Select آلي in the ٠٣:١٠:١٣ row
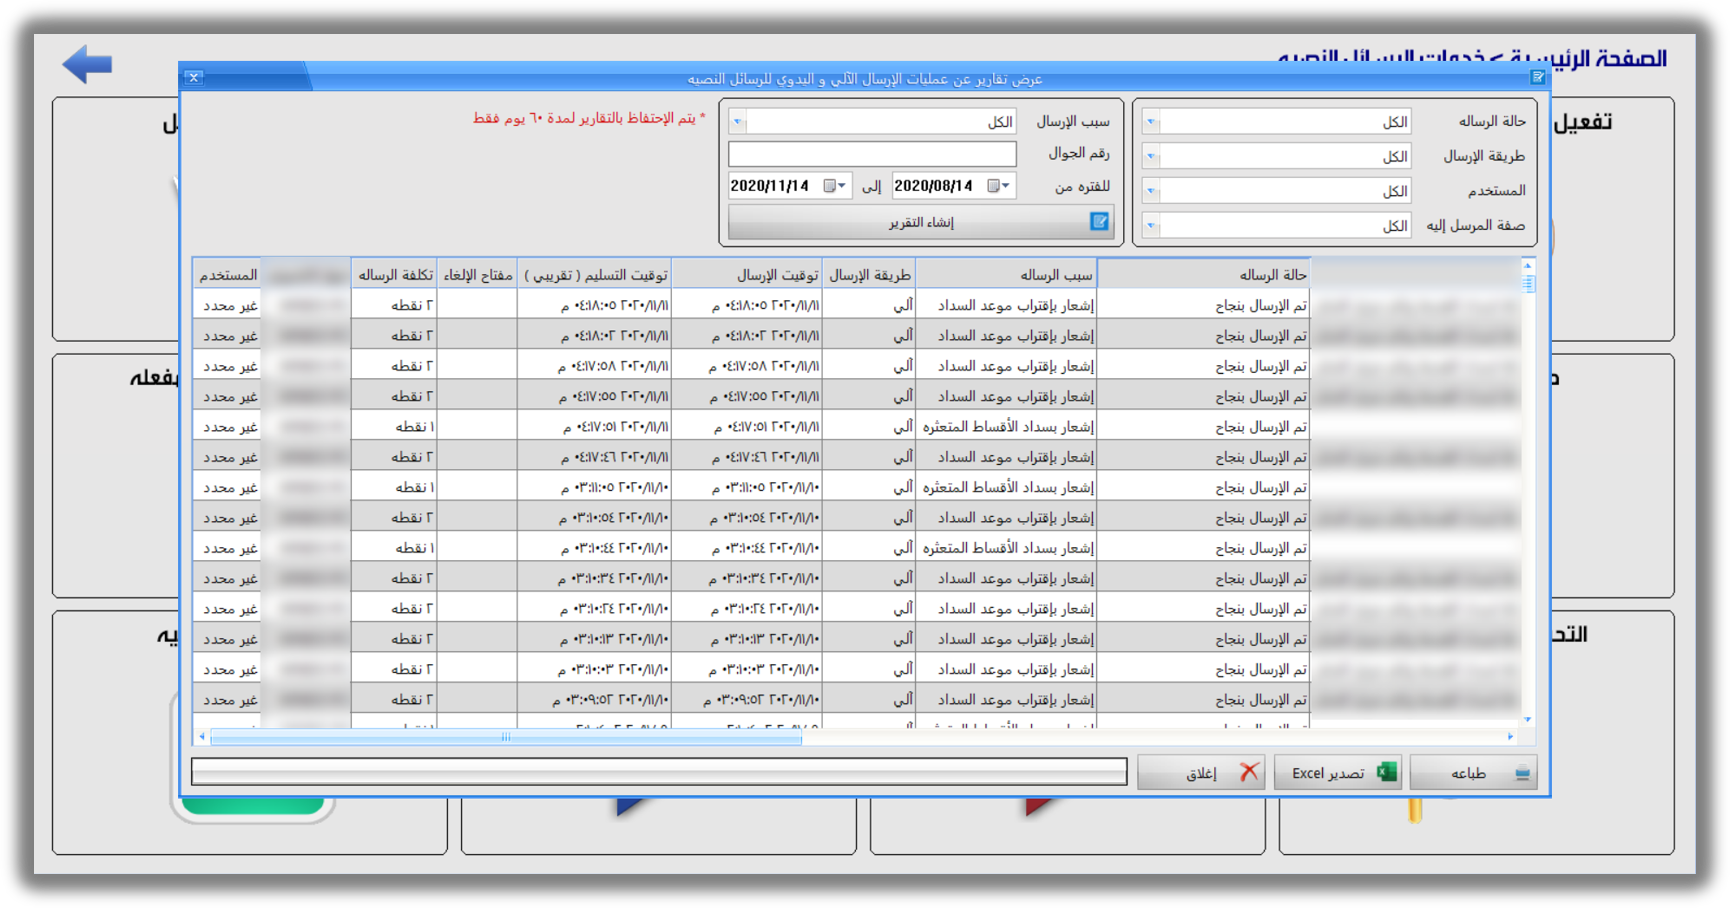Viewport: 1730px width, 908px height. tap(868, 639)
